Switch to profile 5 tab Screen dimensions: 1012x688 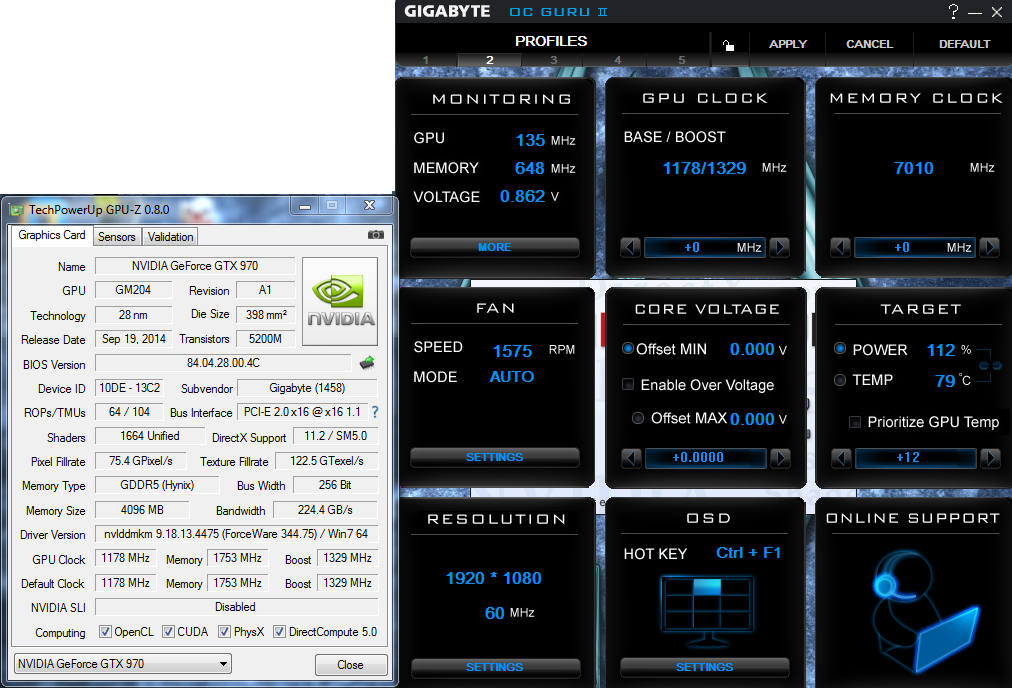pos(681,60)
